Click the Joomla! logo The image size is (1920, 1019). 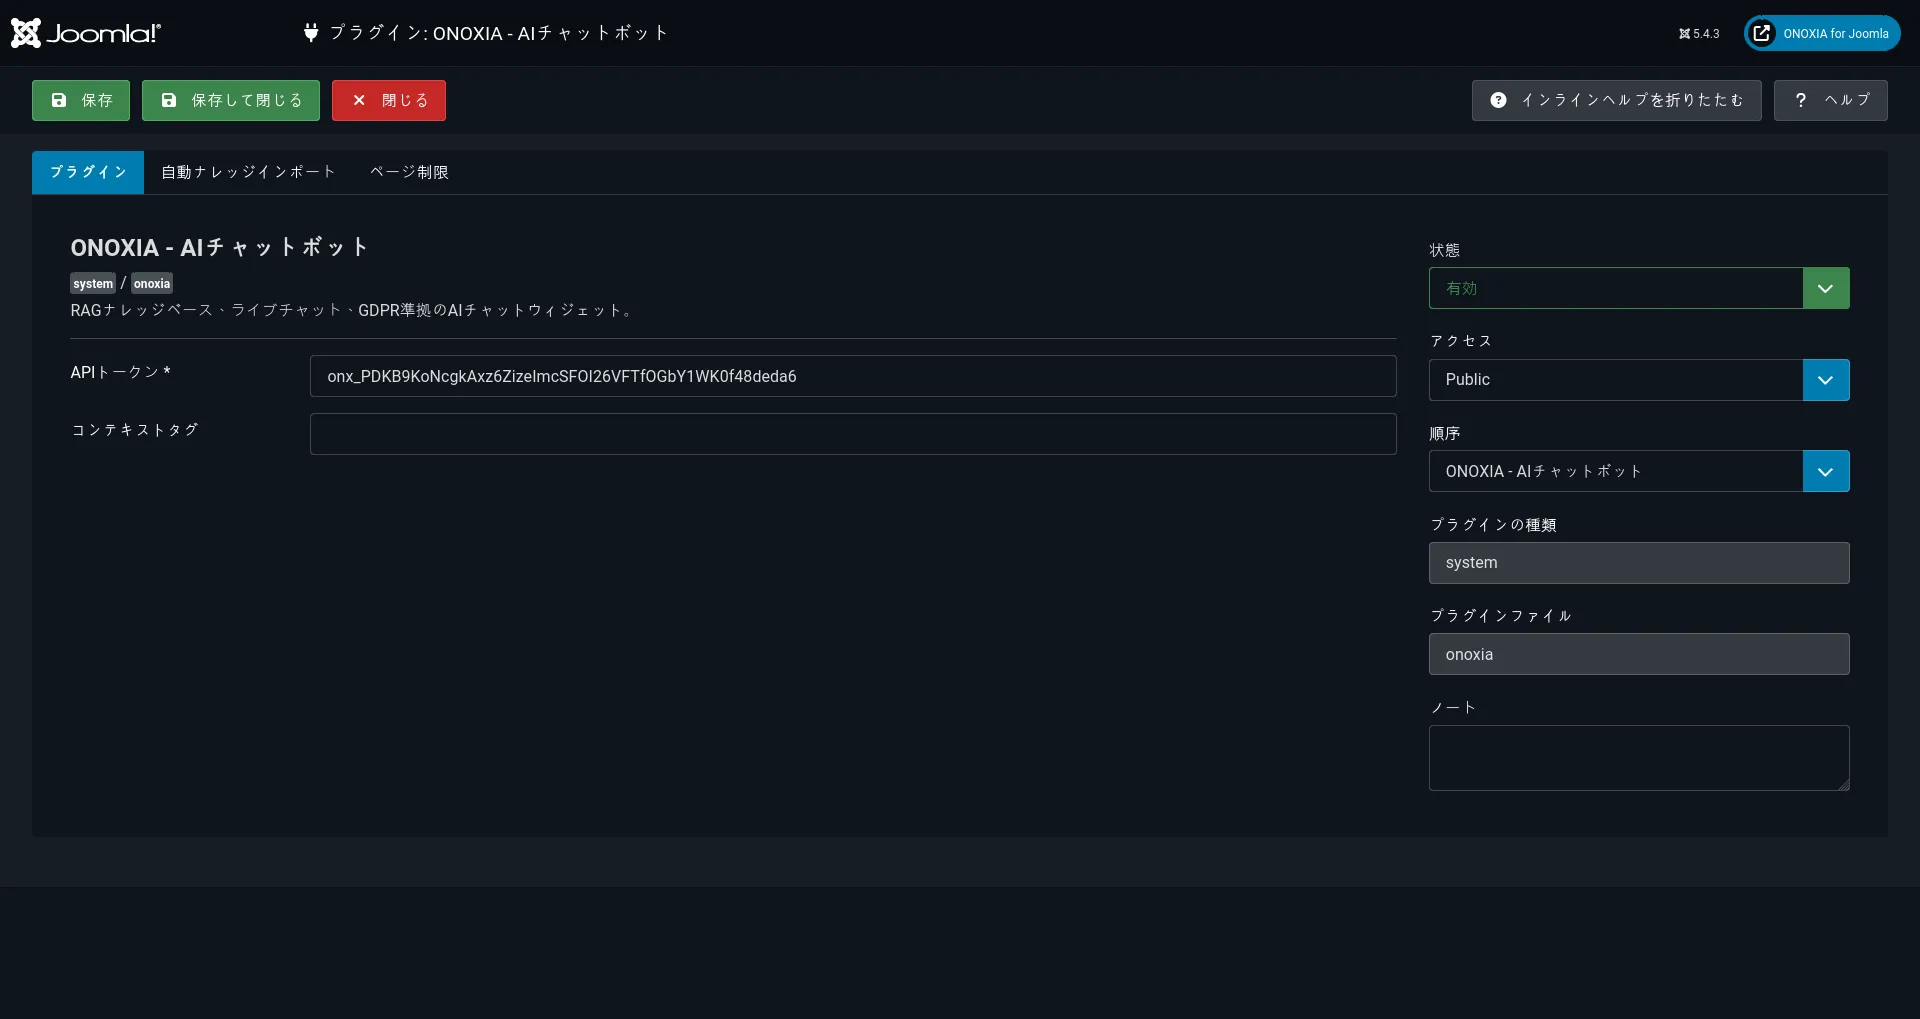coord(86,33)
